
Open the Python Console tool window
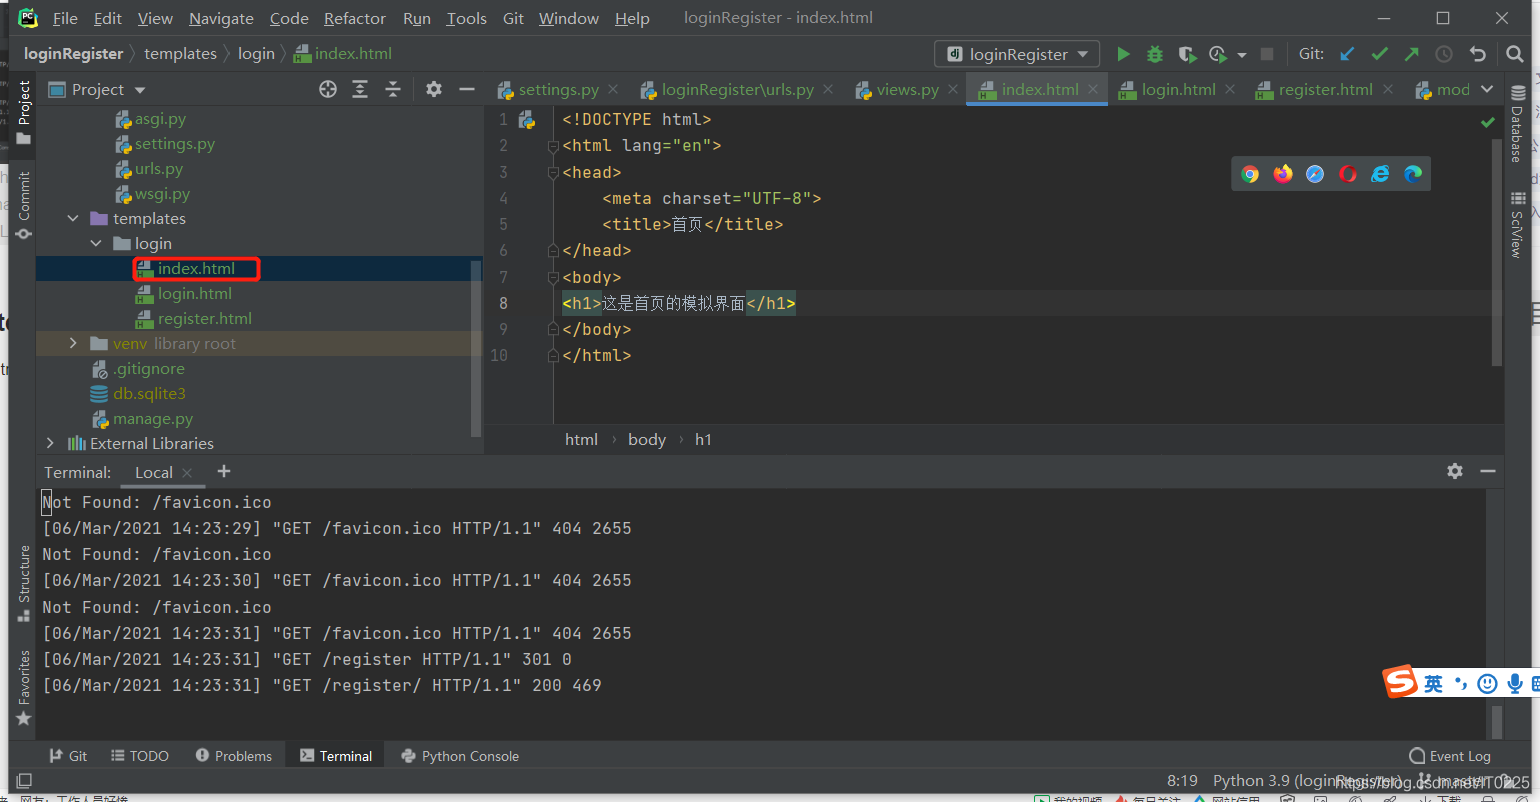coord(460,756)
